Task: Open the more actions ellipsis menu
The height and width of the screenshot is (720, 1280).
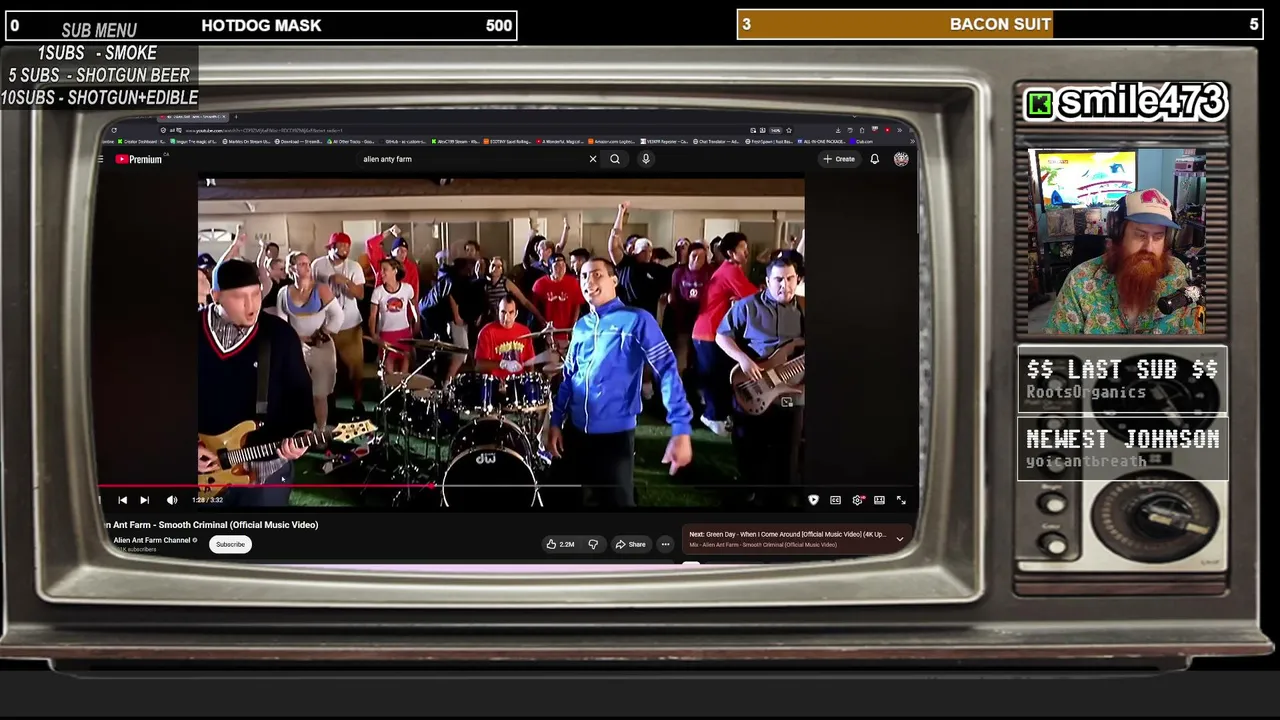Action: click(665, 544)
